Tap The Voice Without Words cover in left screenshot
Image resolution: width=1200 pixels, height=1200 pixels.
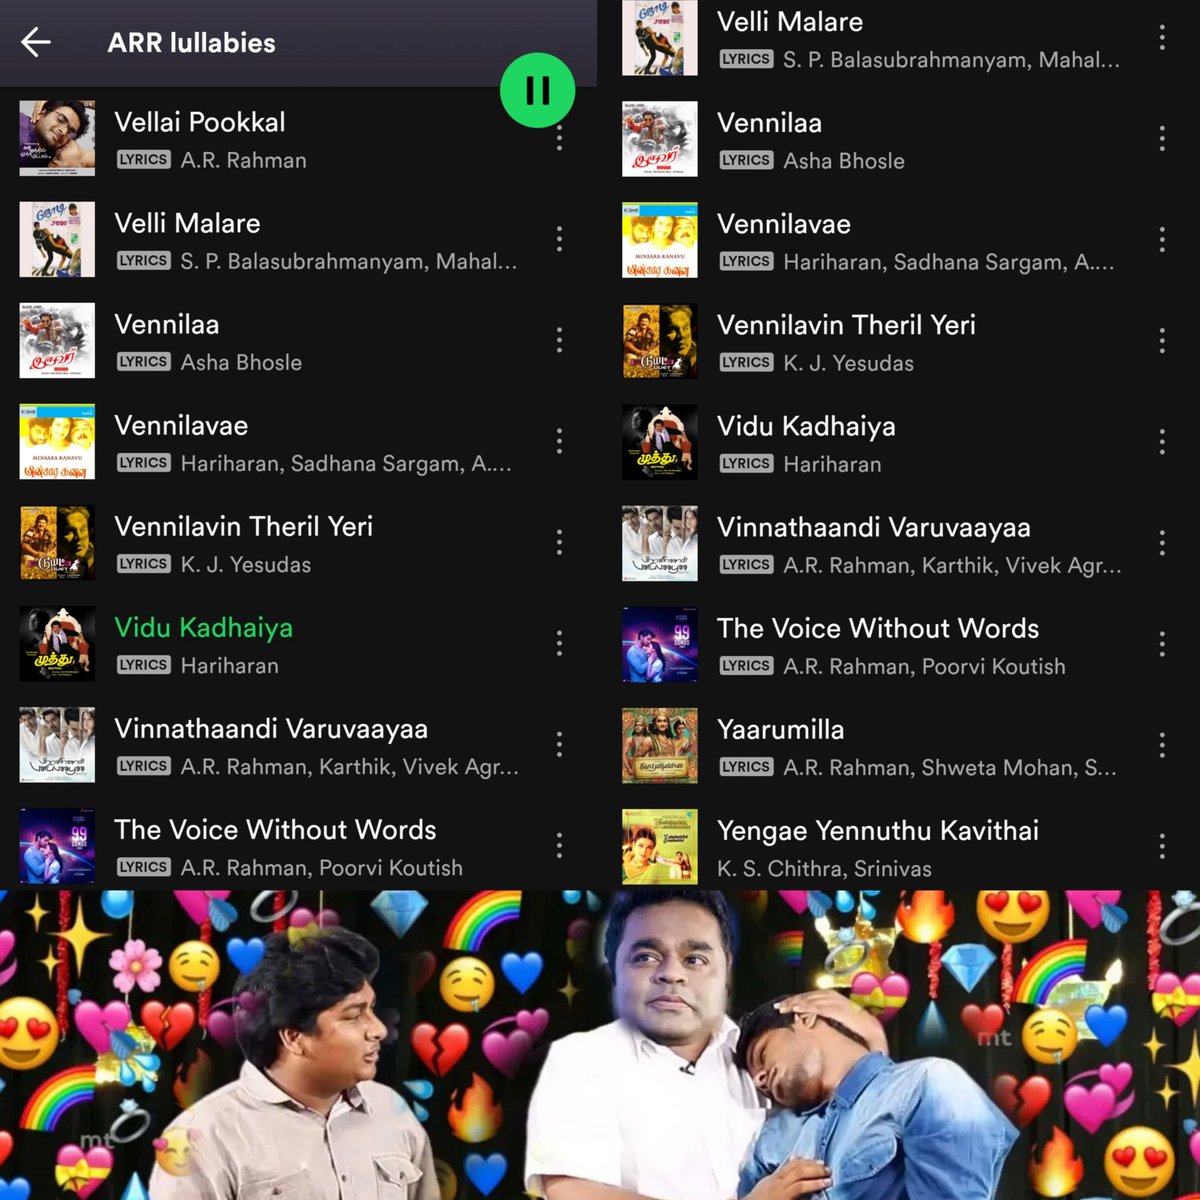point(57,845)
